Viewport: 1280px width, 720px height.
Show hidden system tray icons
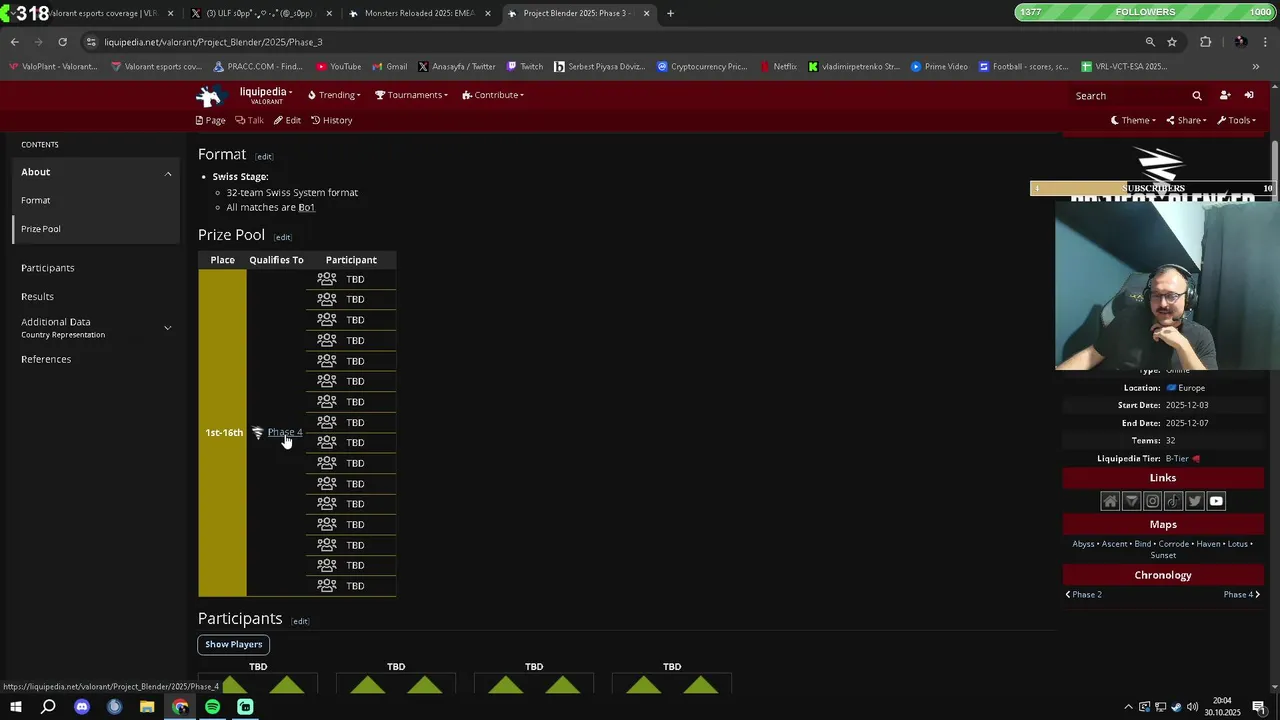point(1128,707)
